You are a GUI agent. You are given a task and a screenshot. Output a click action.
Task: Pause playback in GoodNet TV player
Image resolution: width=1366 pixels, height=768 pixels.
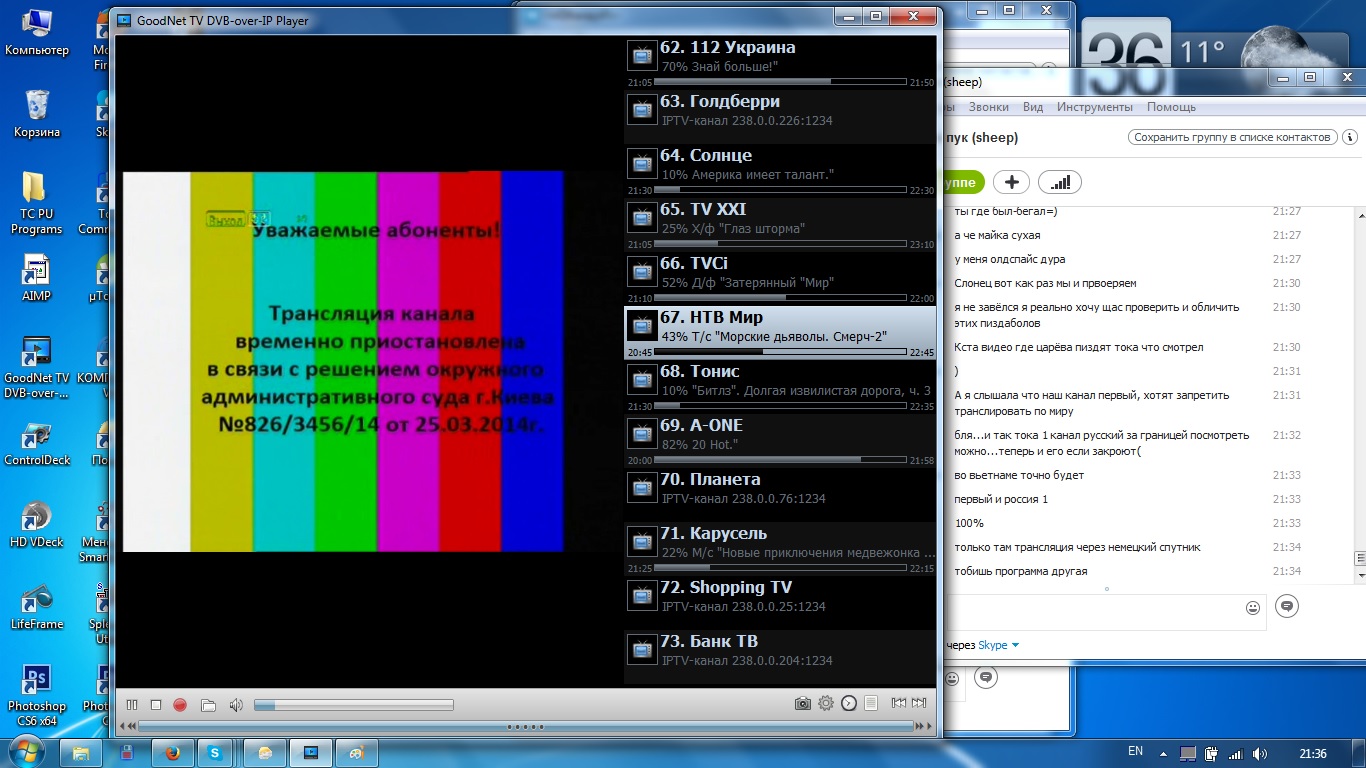pyautogui.click(x=132, y=704)
